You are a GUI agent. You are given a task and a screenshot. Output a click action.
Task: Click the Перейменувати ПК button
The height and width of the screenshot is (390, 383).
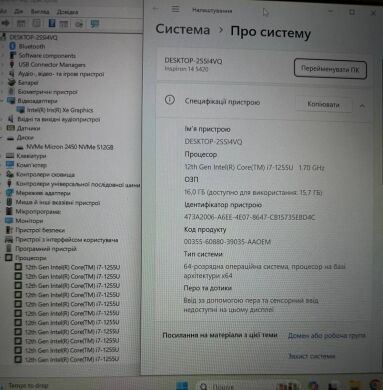[x=330, y=69]
